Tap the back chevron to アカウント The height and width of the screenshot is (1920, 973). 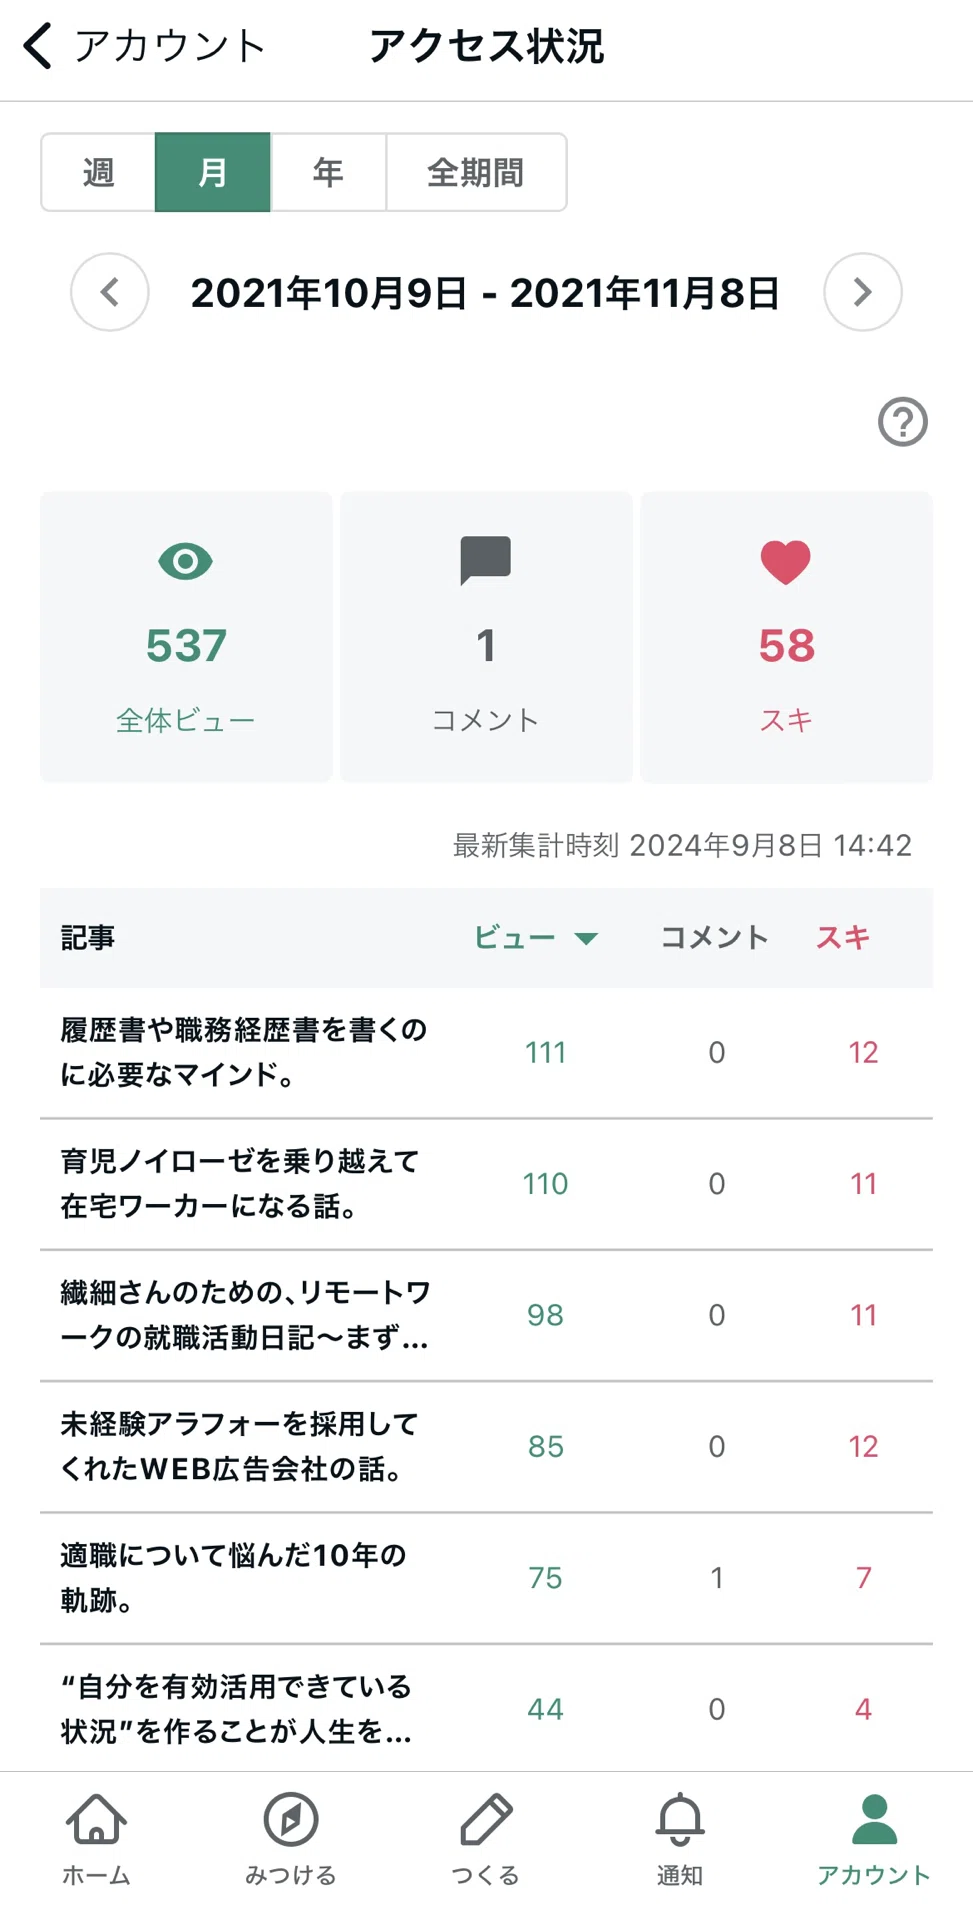pyautogui.click(x=38, y=46)
